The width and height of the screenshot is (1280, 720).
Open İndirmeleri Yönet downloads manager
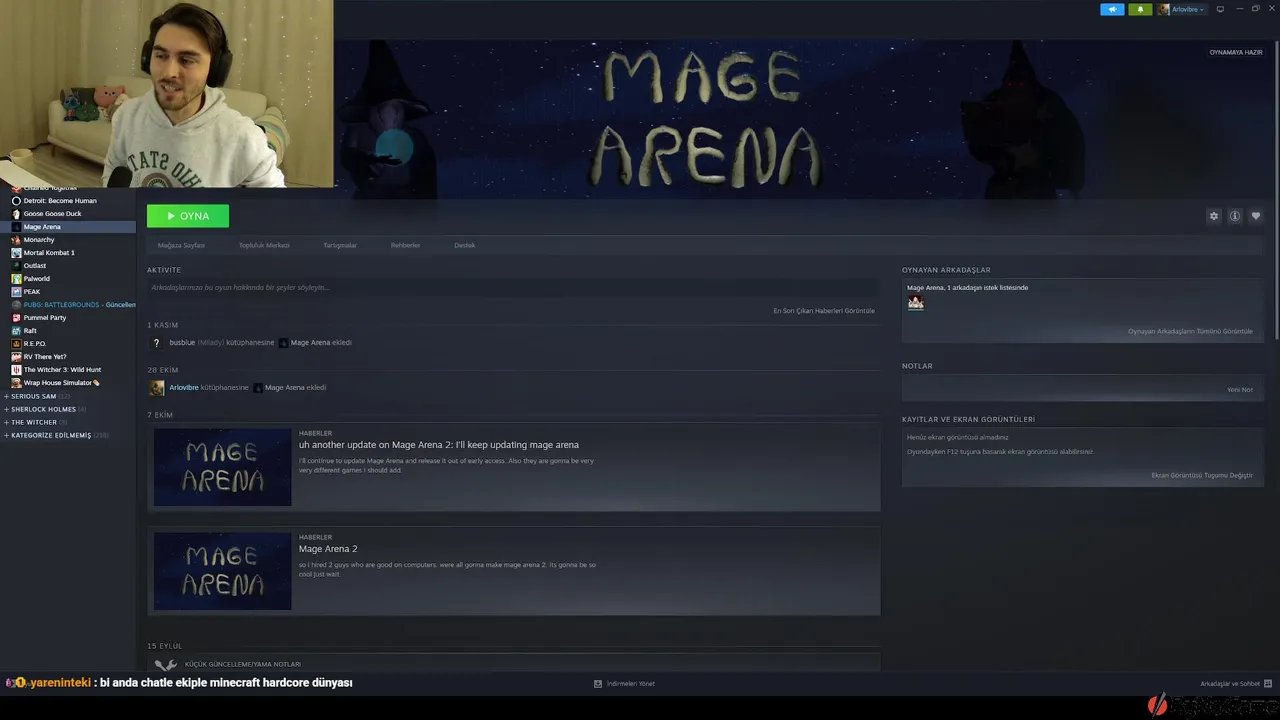(625, 684)
